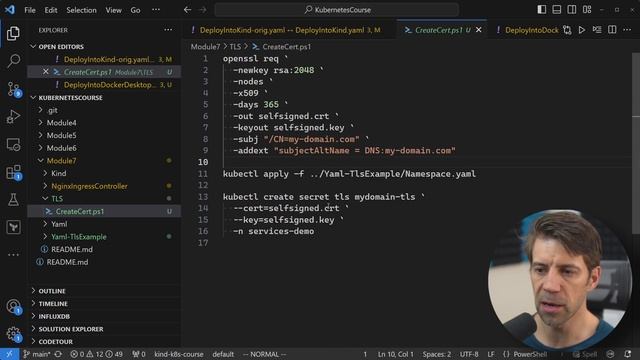Change language mode PowerShell in status bar

click(x=530, y=354)
